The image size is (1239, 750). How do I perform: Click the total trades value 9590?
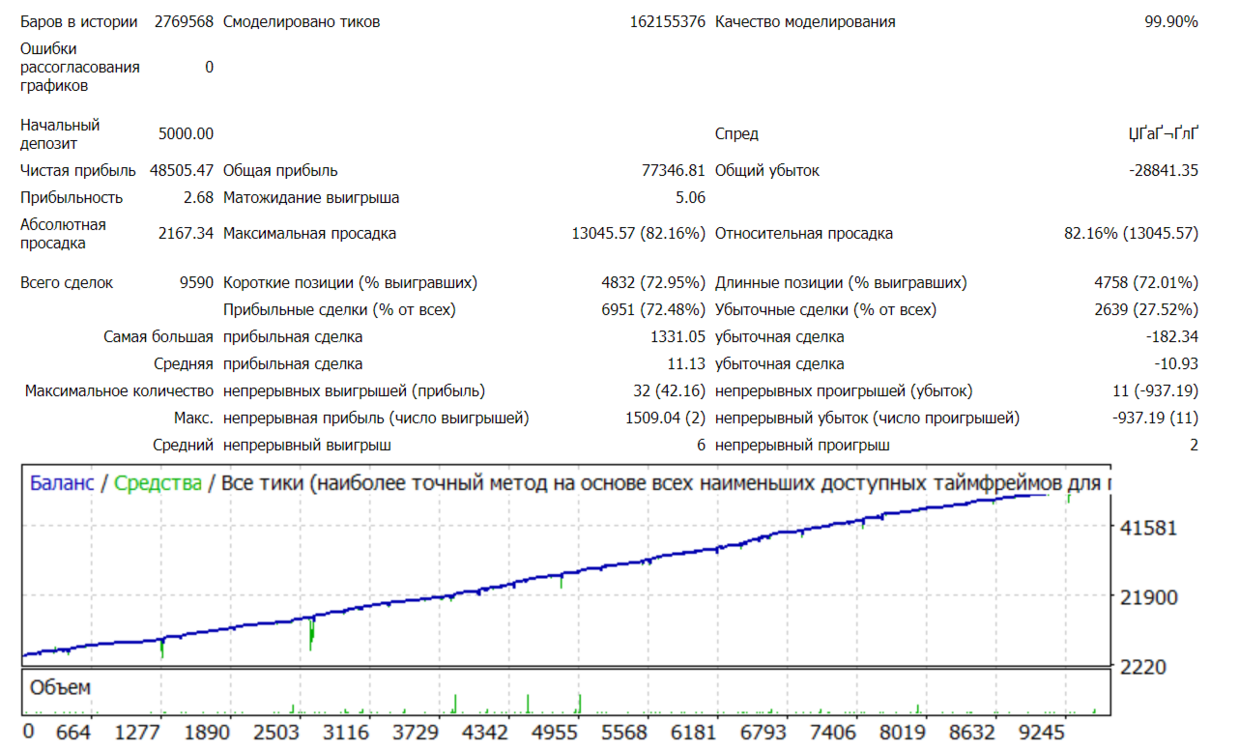point(196,283)
